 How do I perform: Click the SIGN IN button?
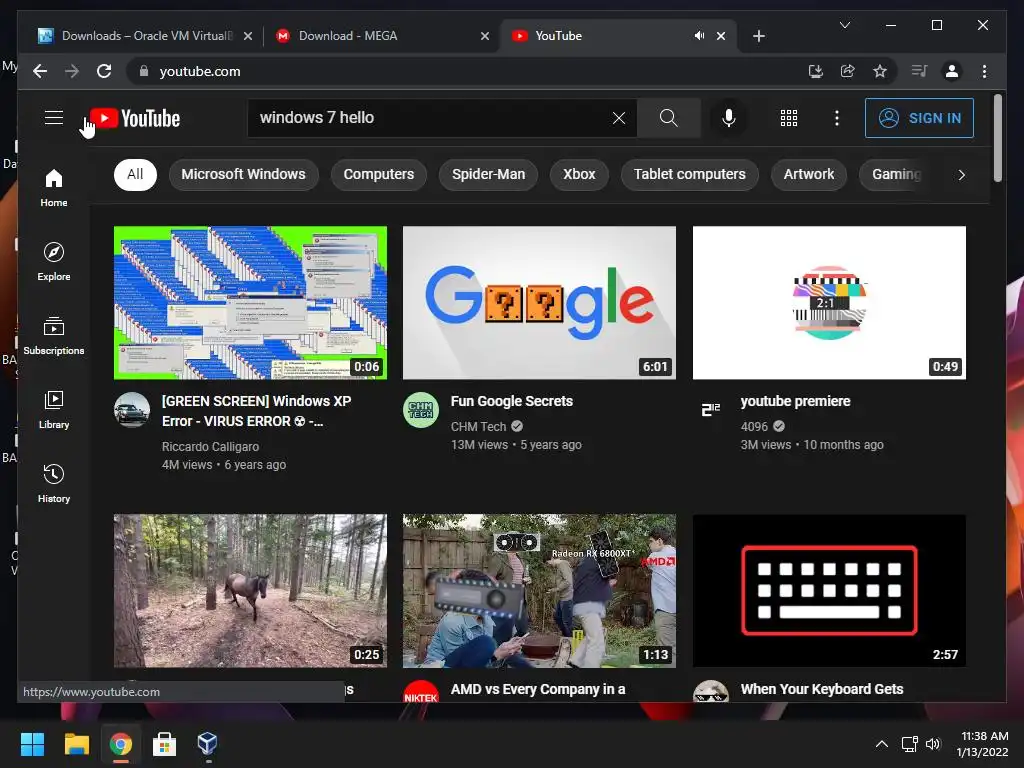pyautogui.click(x=919, y=118)
